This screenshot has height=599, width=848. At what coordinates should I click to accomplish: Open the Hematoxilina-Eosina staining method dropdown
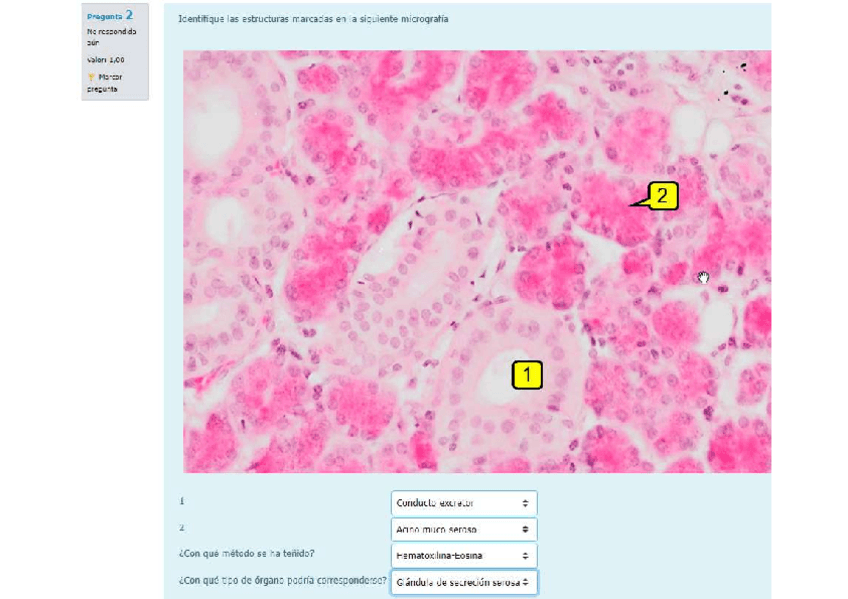[463, 555]
